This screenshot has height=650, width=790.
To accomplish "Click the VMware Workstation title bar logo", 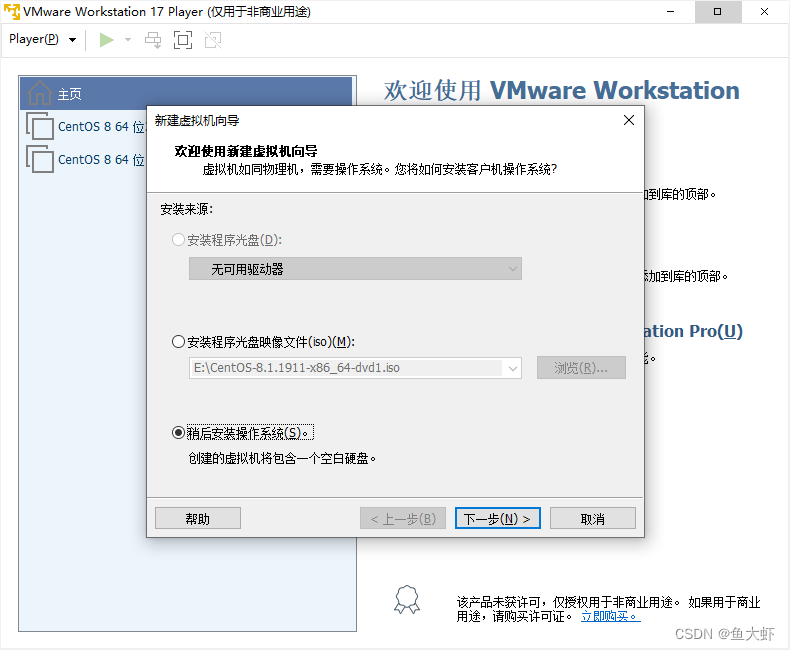I will pos(12,12).
